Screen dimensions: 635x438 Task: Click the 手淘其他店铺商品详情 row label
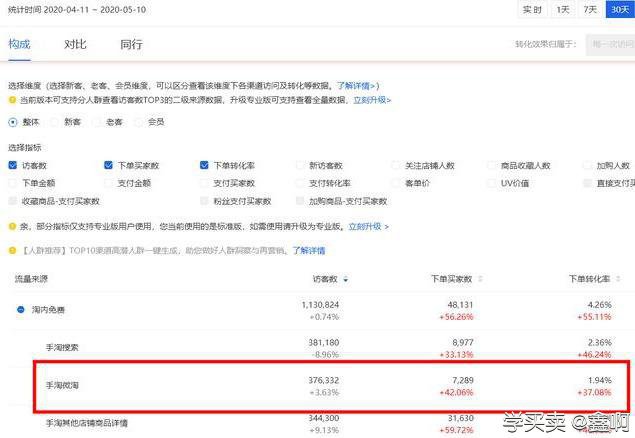pos(87,423)
